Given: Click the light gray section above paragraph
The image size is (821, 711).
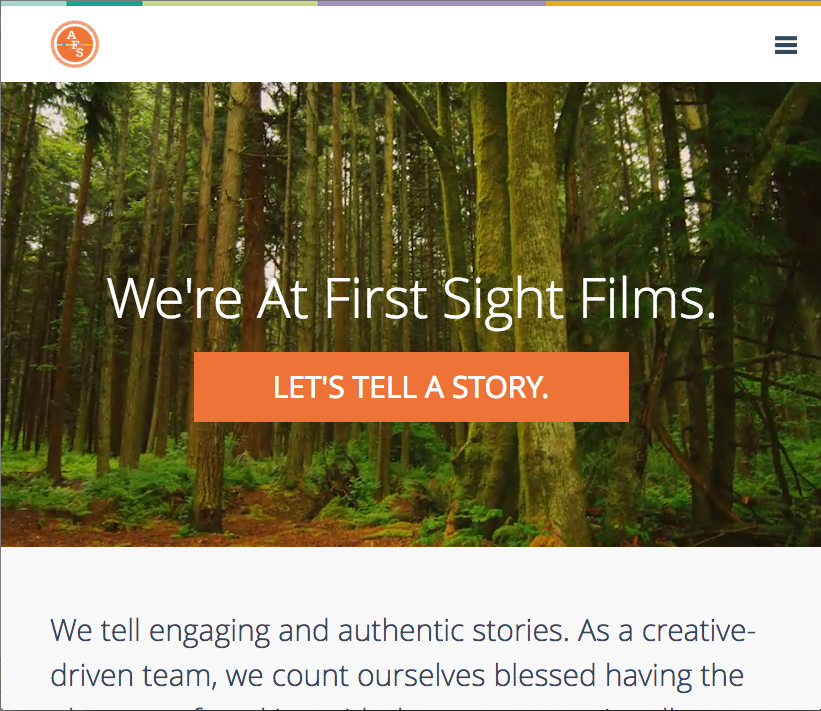Looking at the screenshot, I should [411, 576].
